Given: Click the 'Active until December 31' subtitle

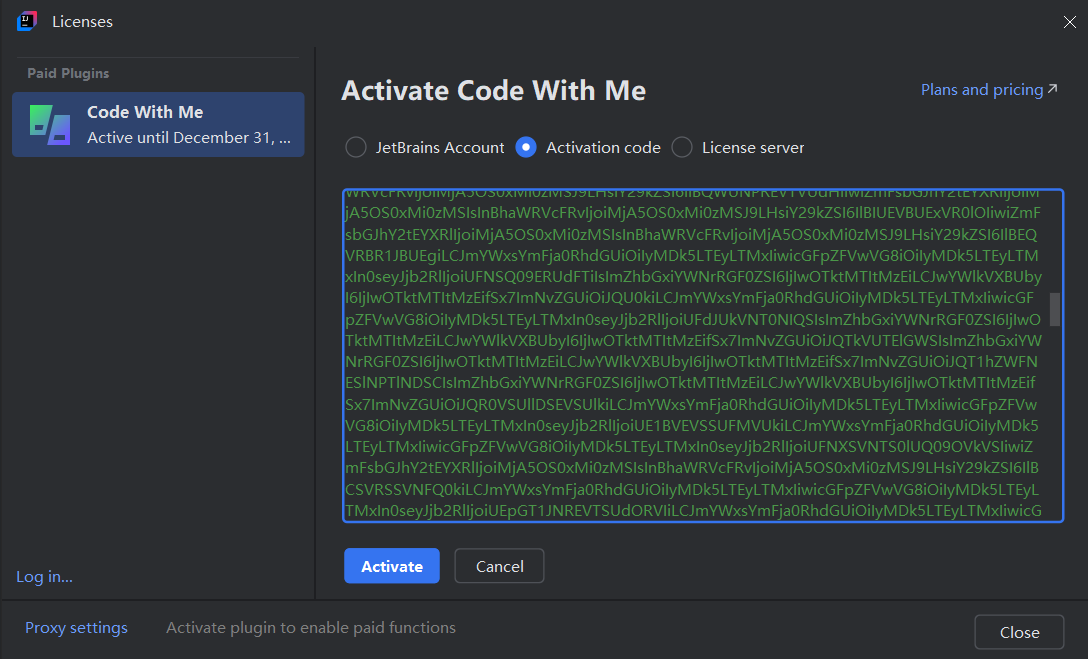Looking at the screenshot, I should click(194, 137).
